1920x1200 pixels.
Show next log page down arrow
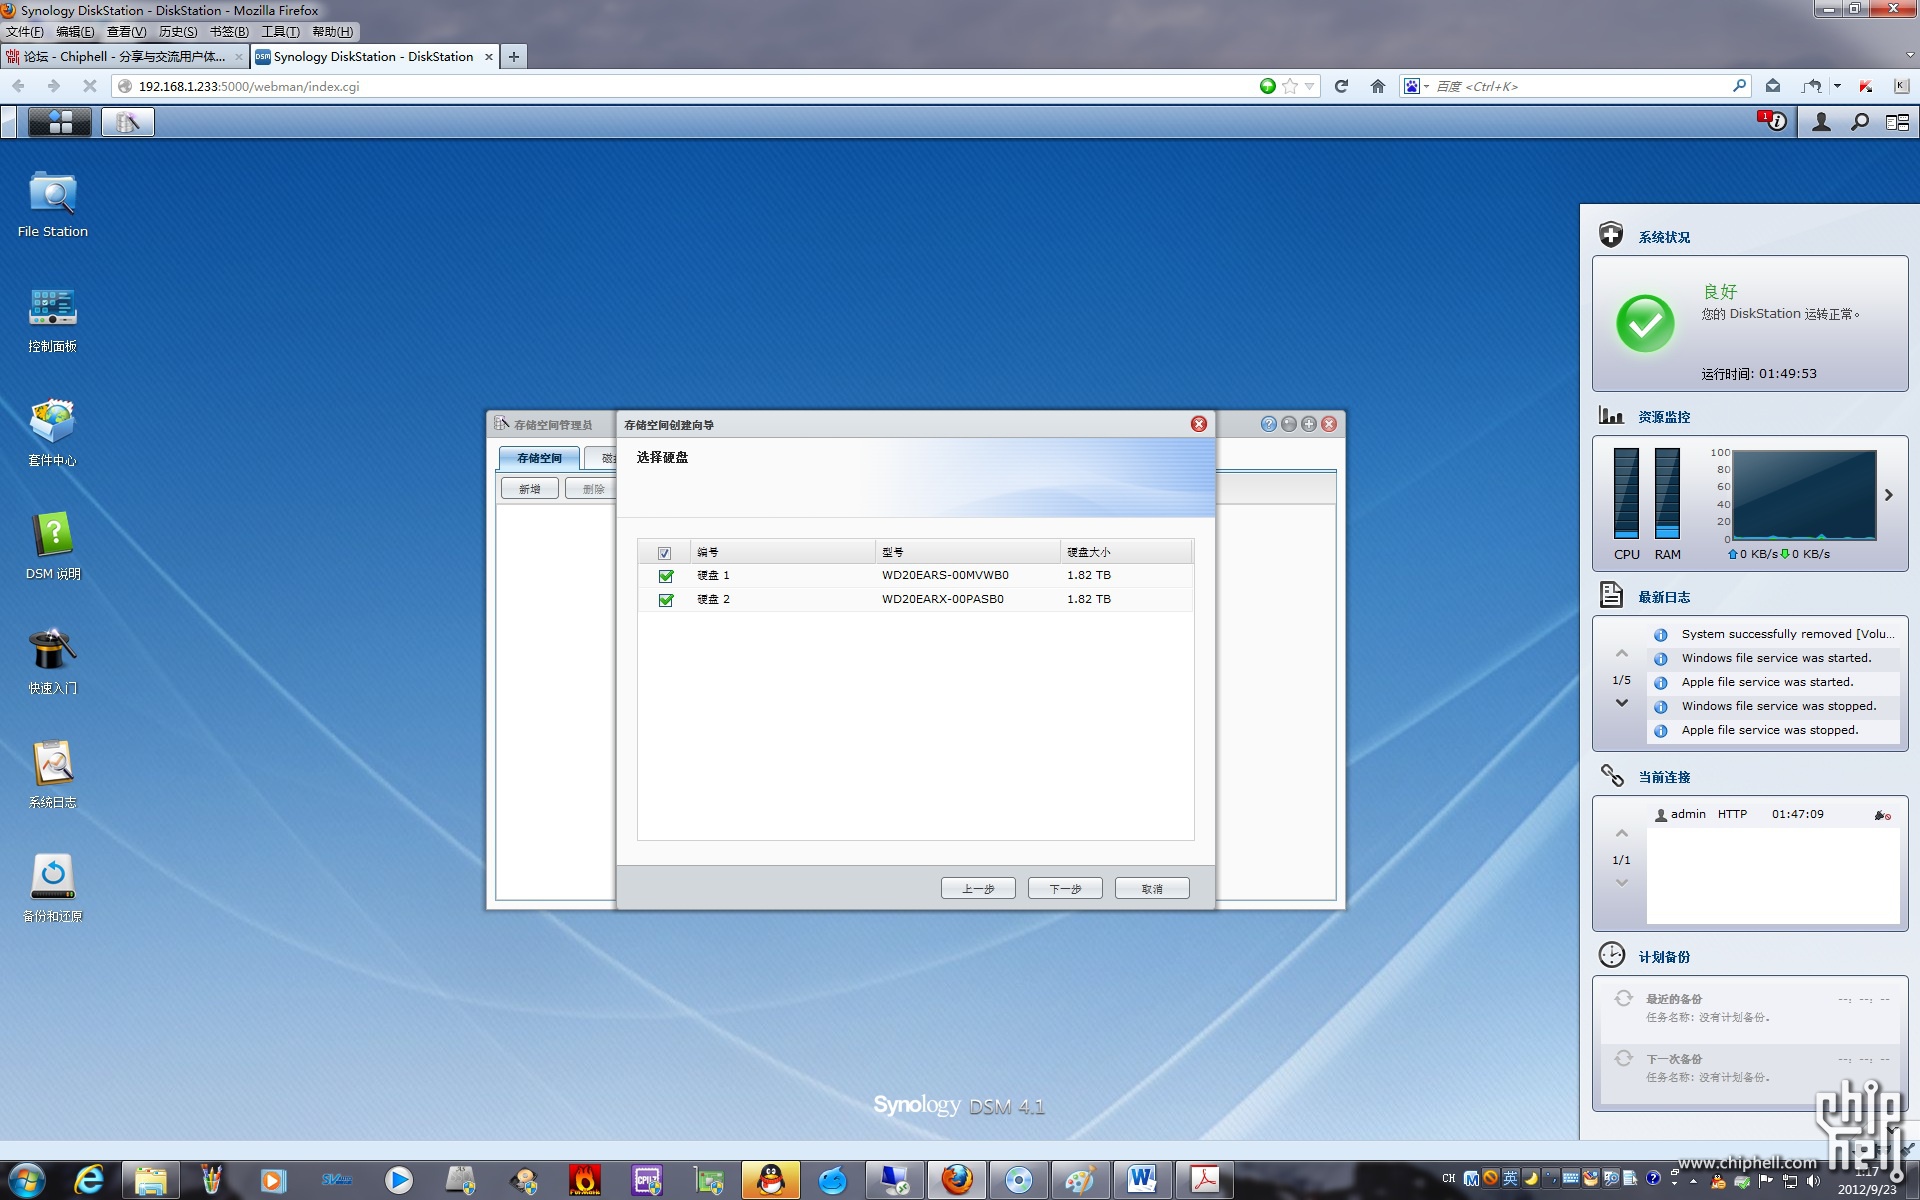point(1621,703)
